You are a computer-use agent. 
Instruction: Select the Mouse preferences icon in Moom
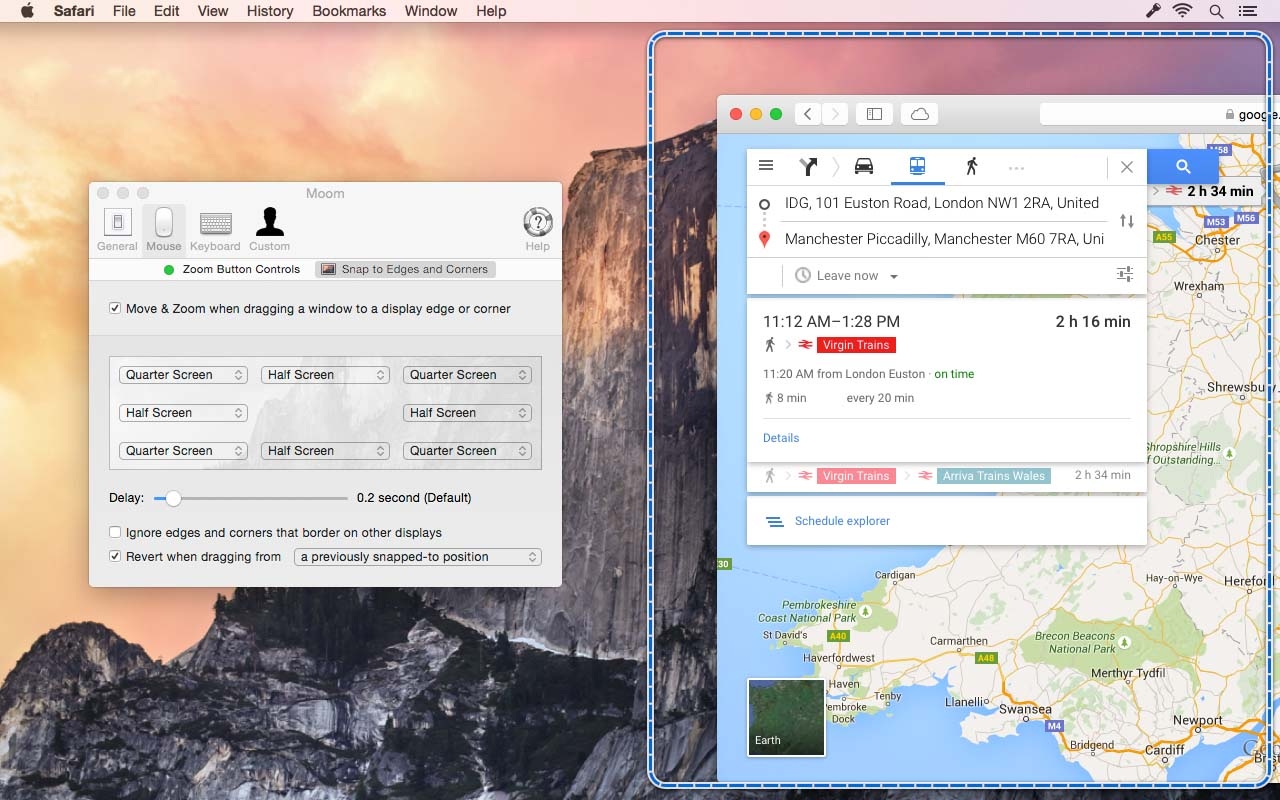point(164,230)
